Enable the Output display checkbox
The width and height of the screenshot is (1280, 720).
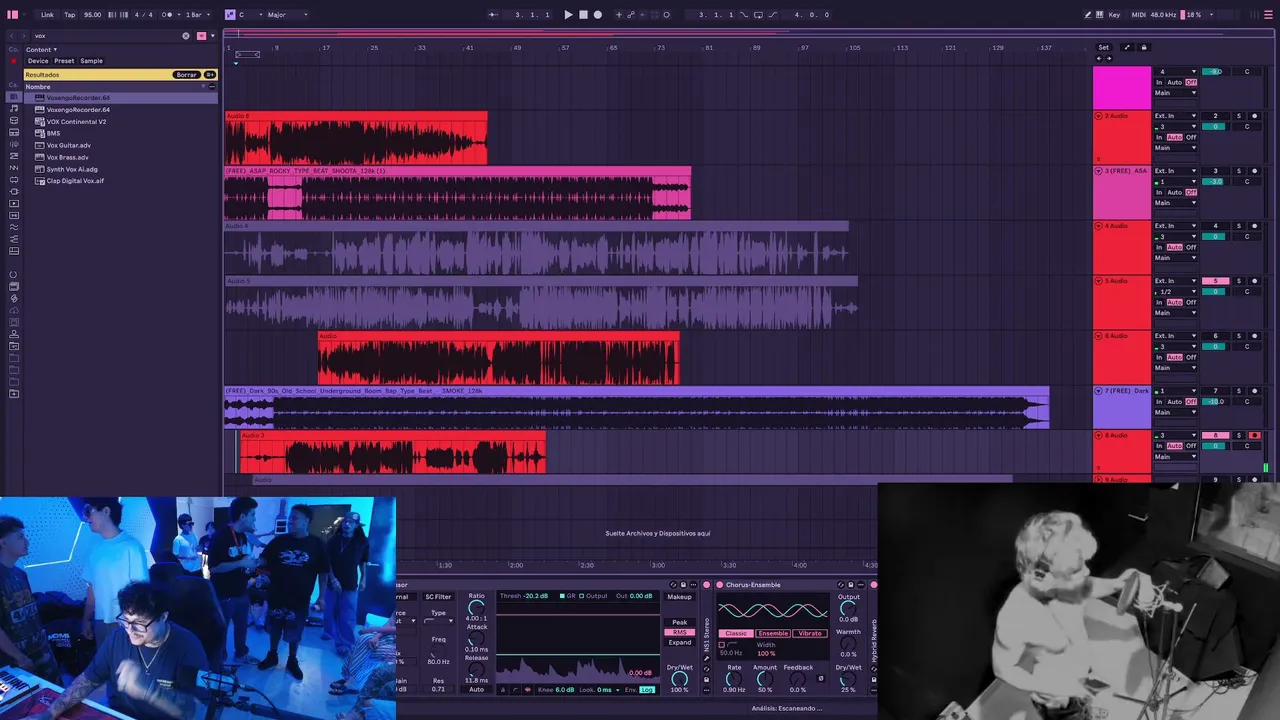583,596
